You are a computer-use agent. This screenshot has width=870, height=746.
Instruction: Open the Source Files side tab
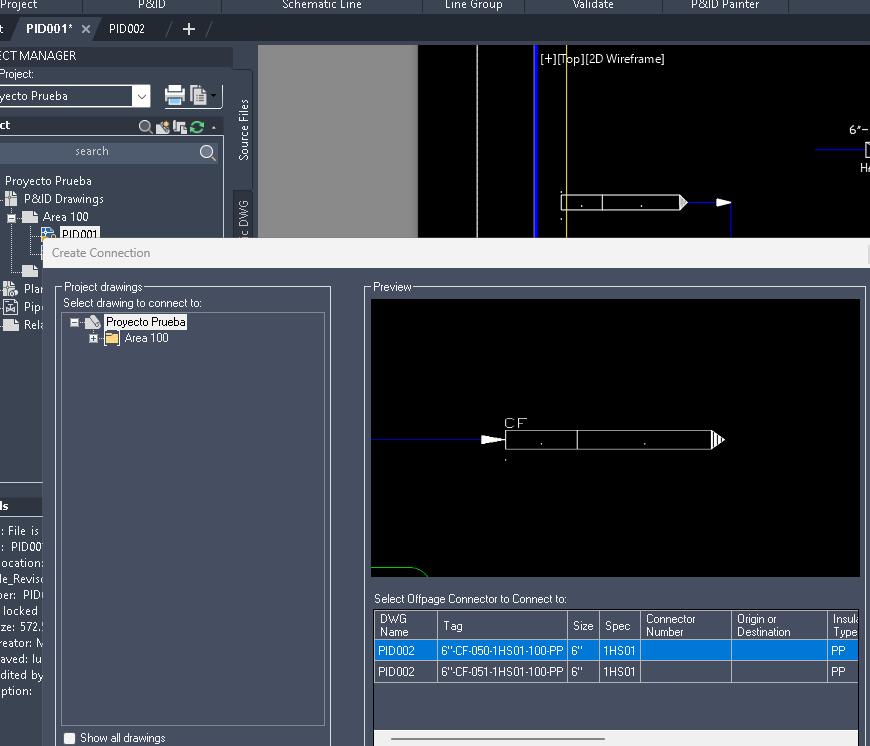point(244,130)
